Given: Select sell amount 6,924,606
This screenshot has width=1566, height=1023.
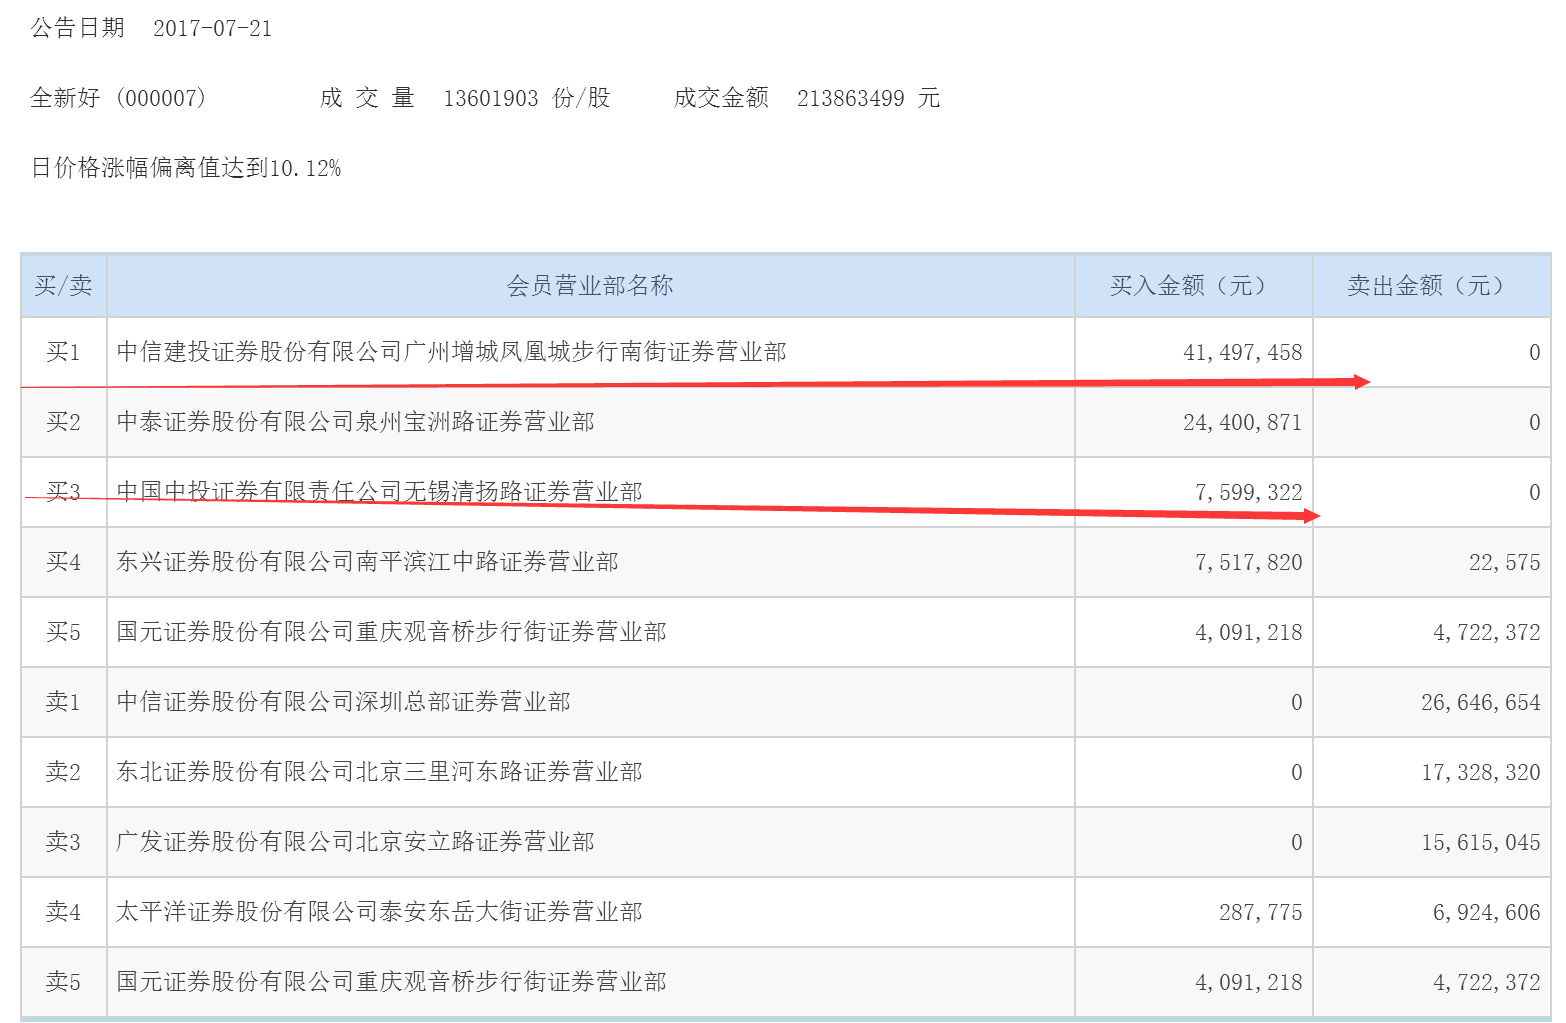Looking at the screenshot, I should click(1487, 912).
